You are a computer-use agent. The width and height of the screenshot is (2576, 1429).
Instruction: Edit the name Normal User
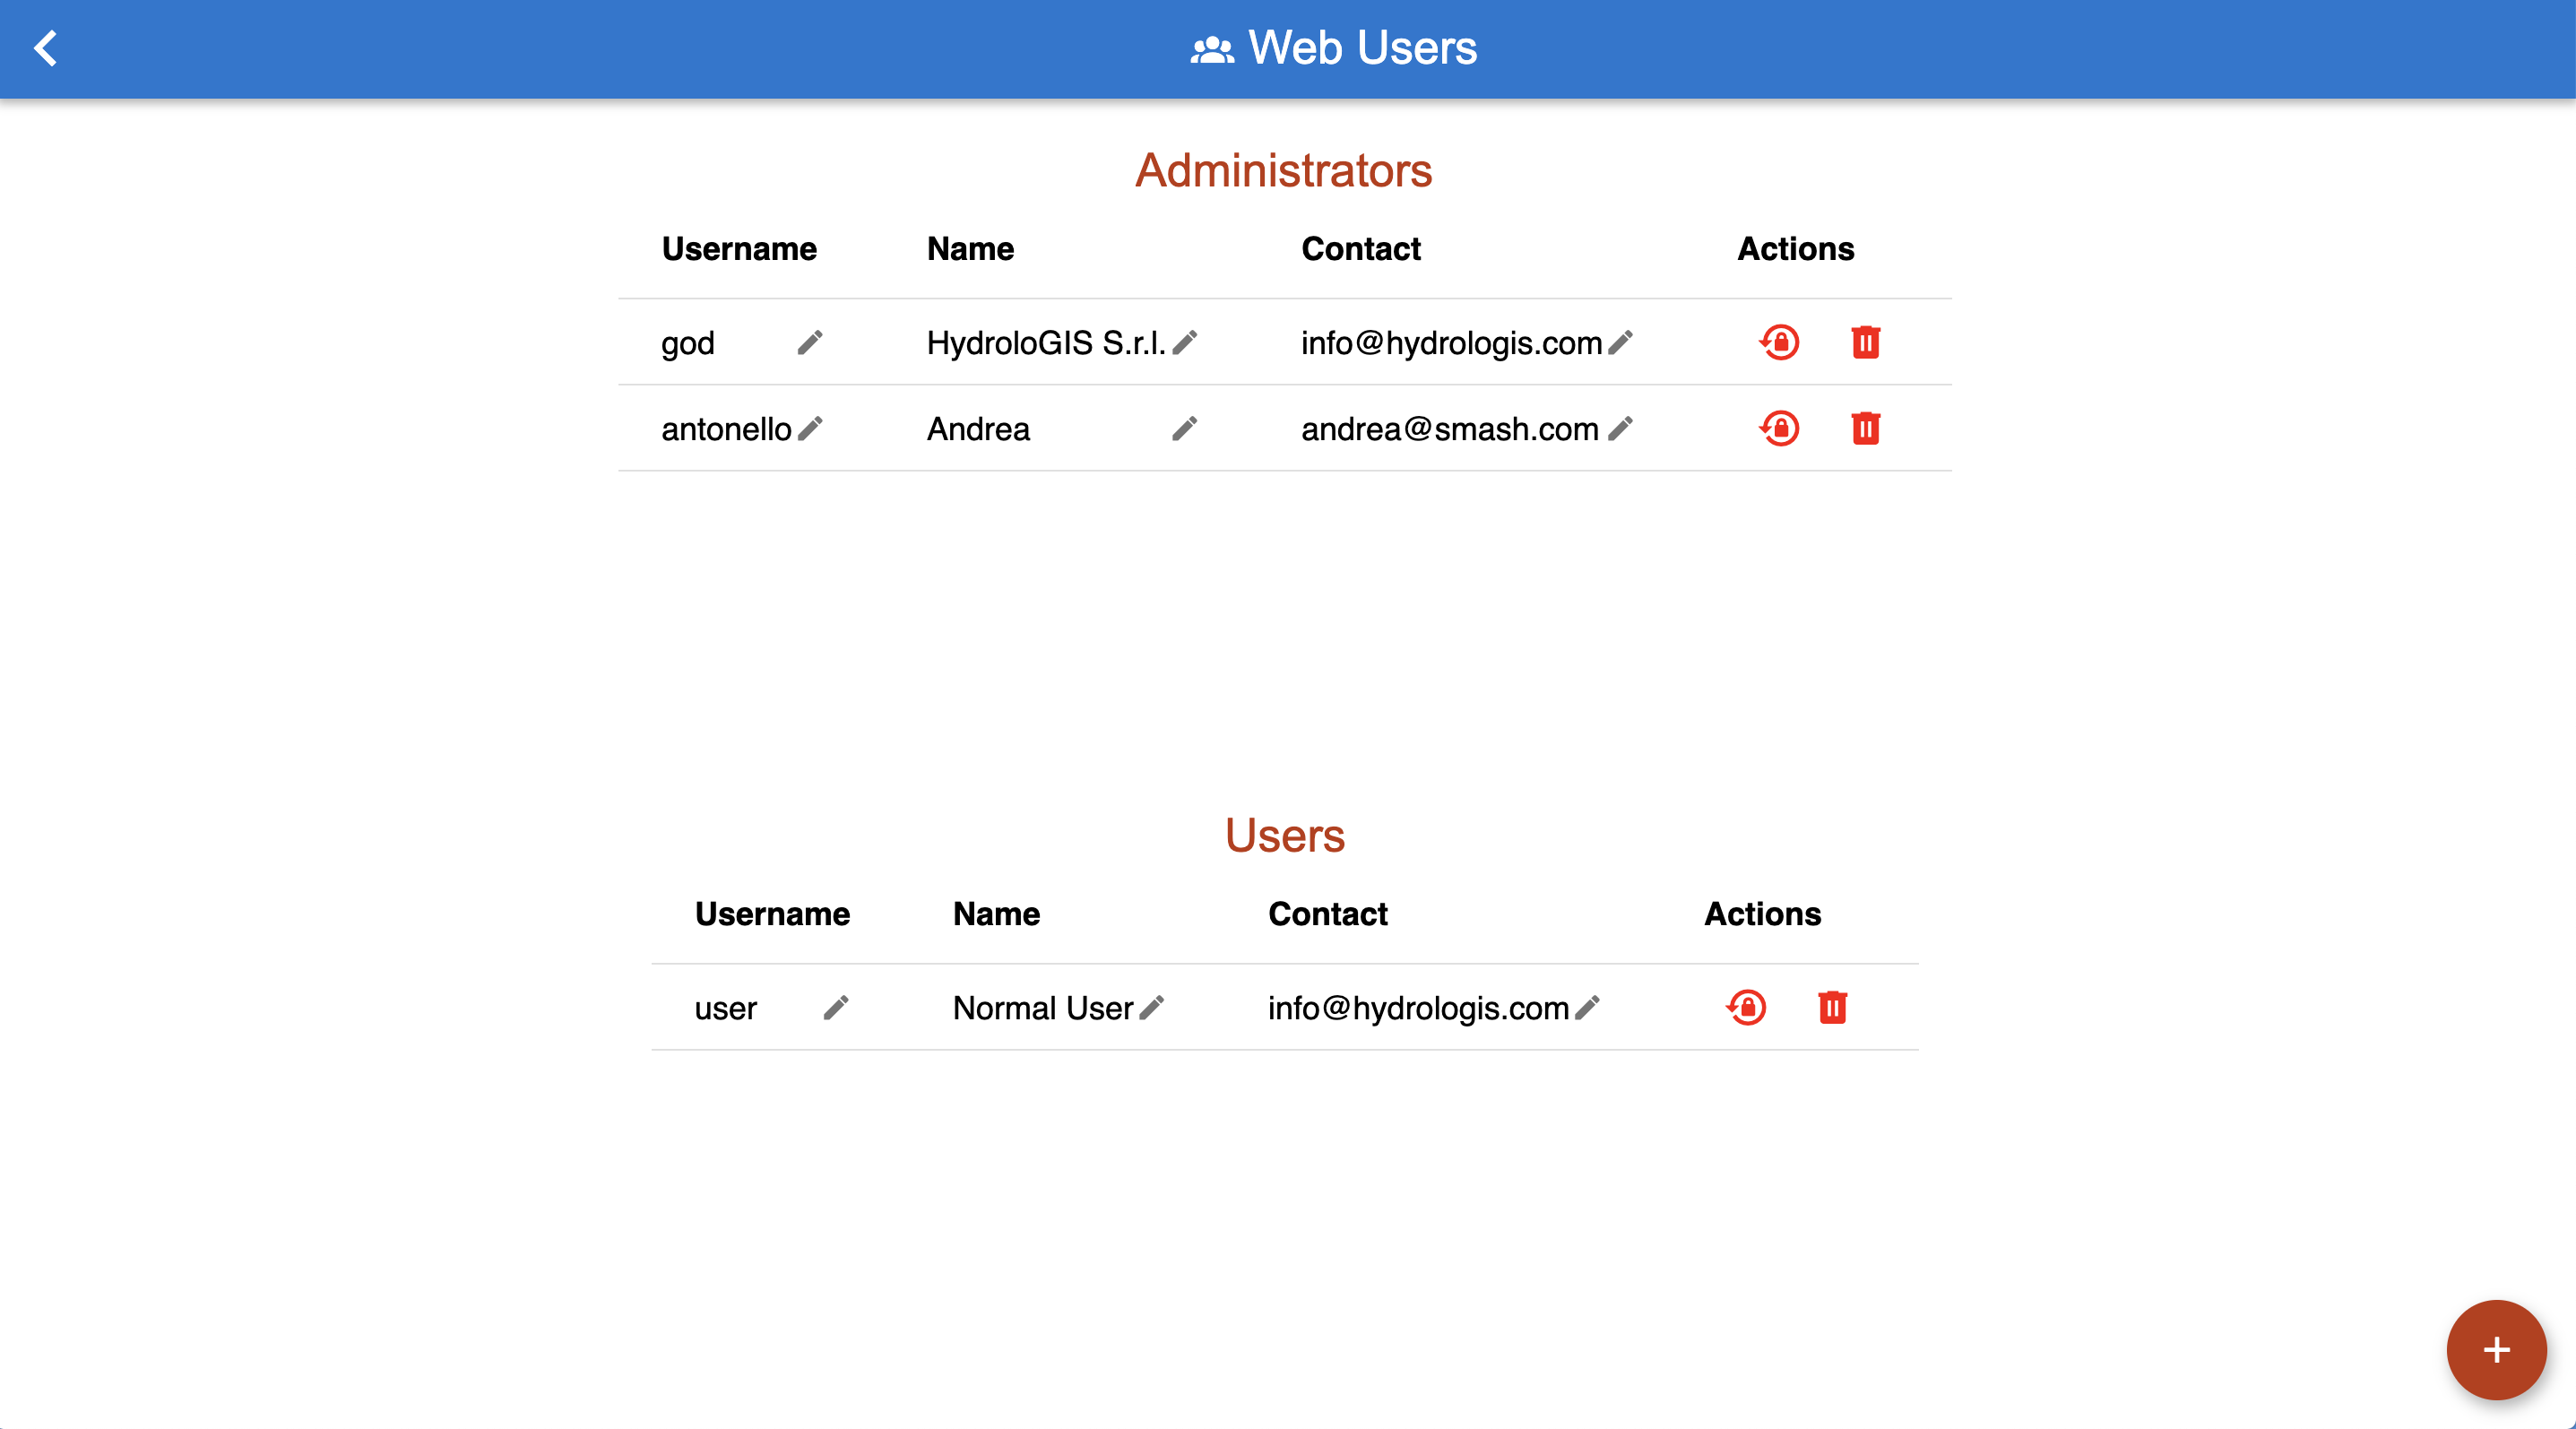[x=1152, y=1008]
